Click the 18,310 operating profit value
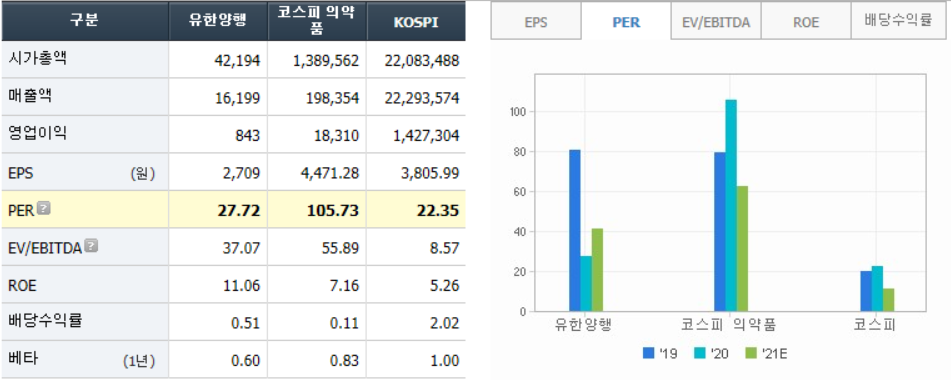This screenshot has height=380, width=951. [336, 136]
